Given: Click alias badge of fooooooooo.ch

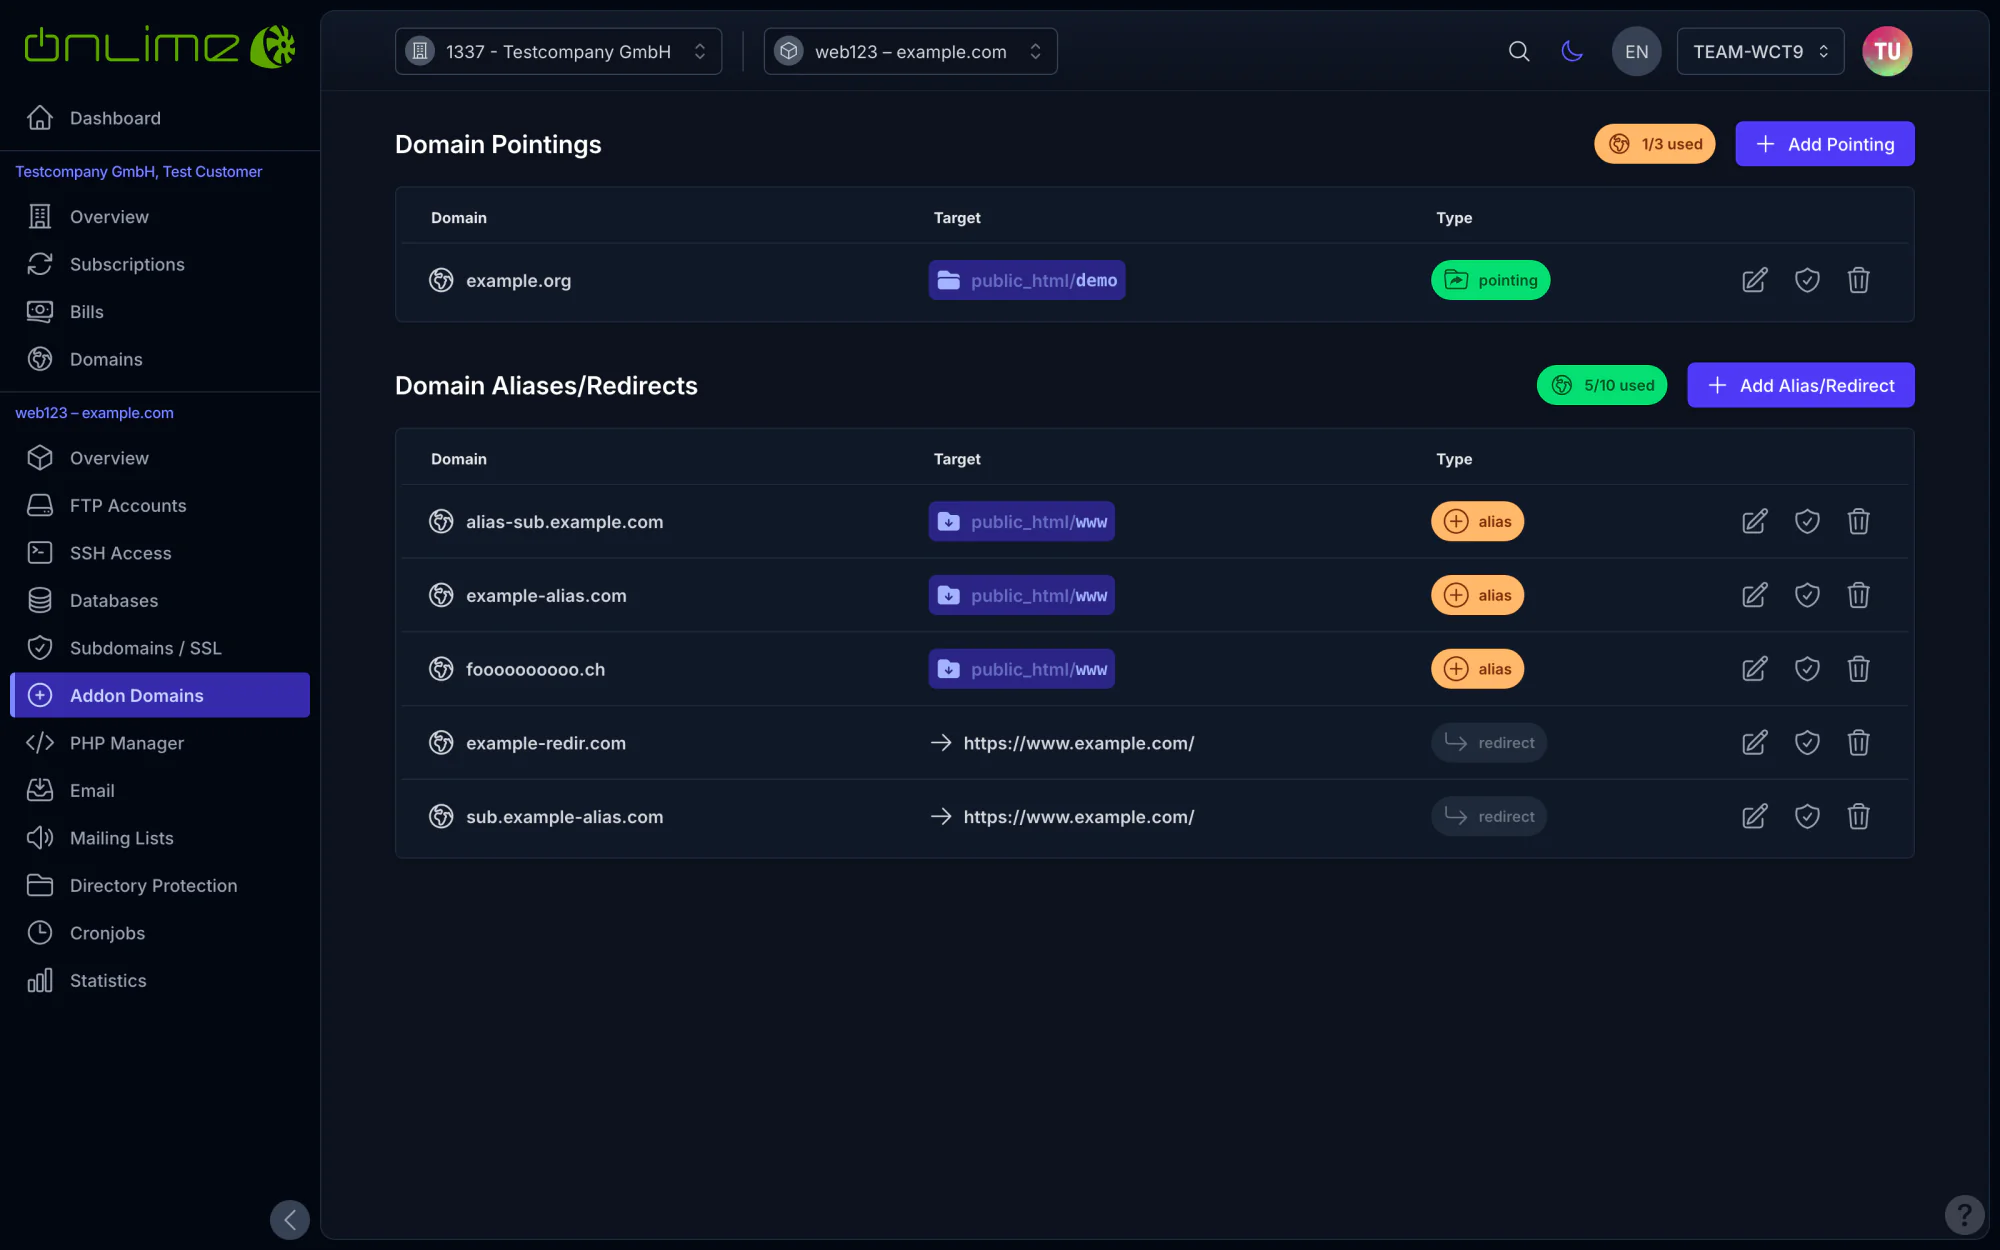Looking at the screenshot, I should point(1477,669).
